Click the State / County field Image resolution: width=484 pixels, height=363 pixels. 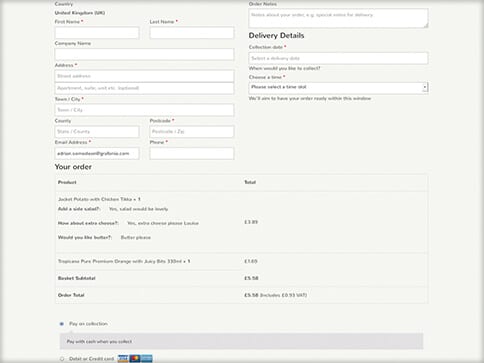(97, 132)
